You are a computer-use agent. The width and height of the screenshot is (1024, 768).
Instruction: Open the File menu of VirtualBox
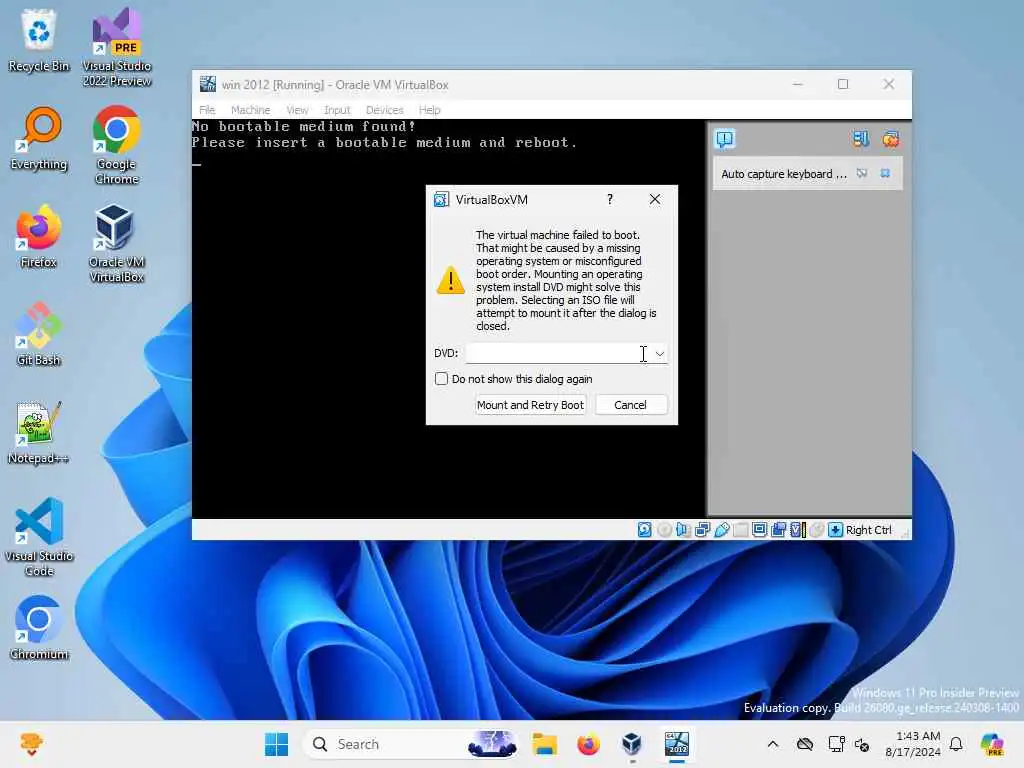click(207, 110)
